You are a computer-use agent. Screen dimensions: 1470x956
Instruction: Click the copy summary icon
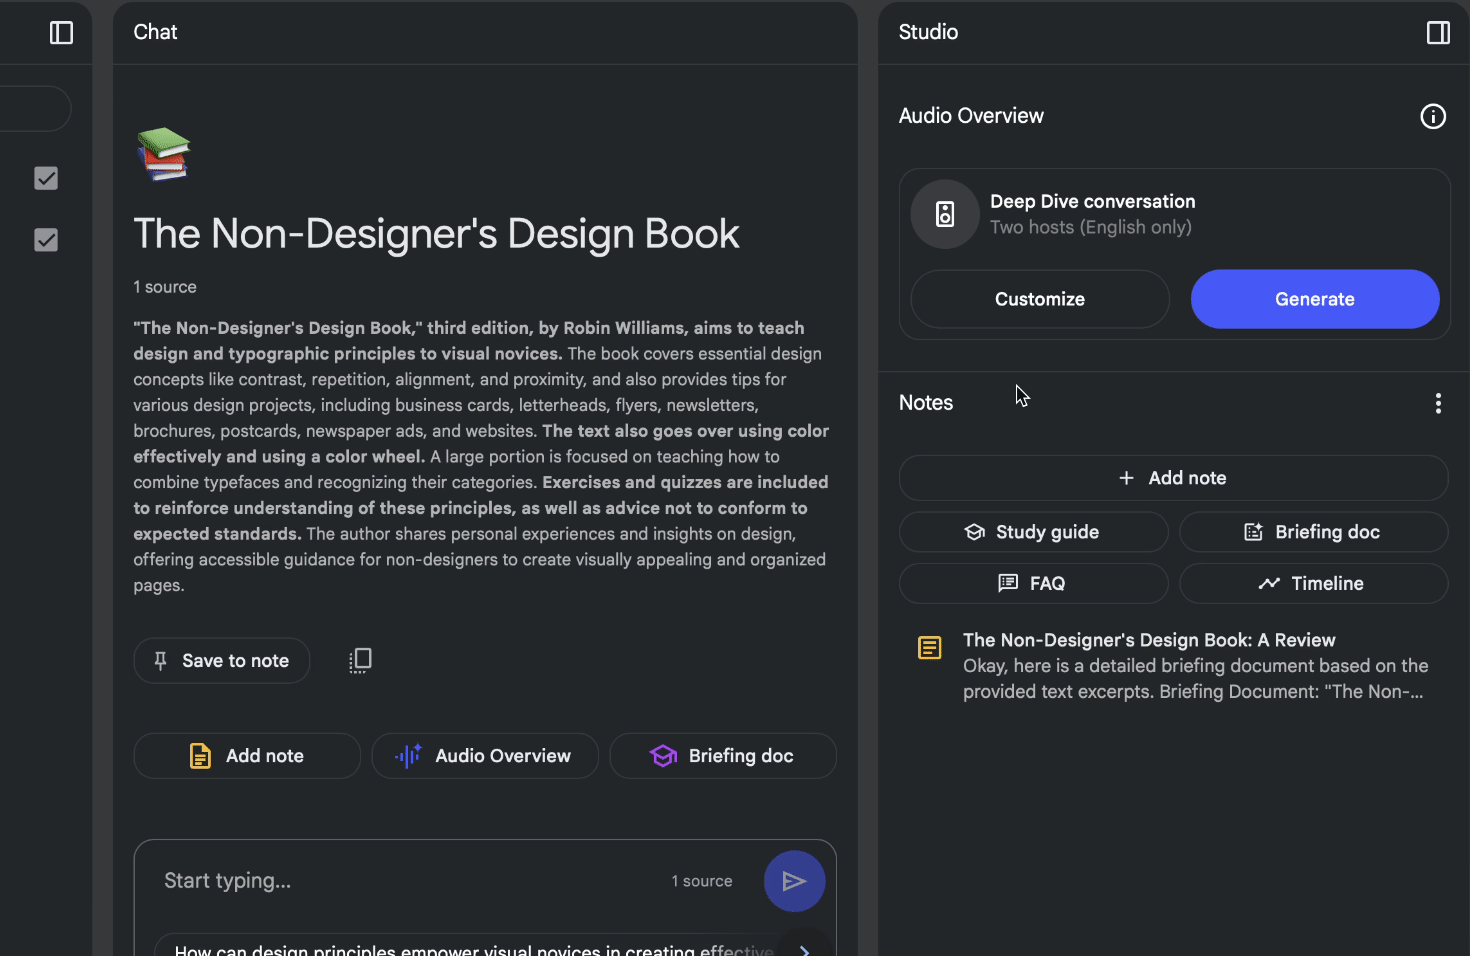[x=360, y=660]
